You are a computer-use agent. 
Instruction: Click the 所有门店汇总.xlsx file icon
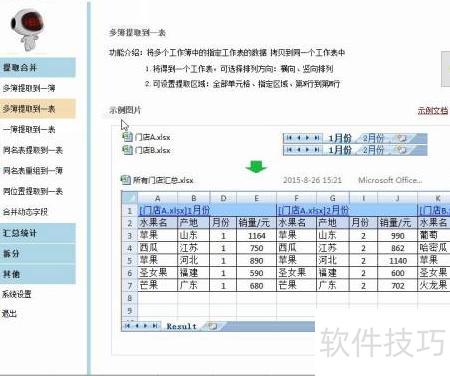[x=125, y=180]
